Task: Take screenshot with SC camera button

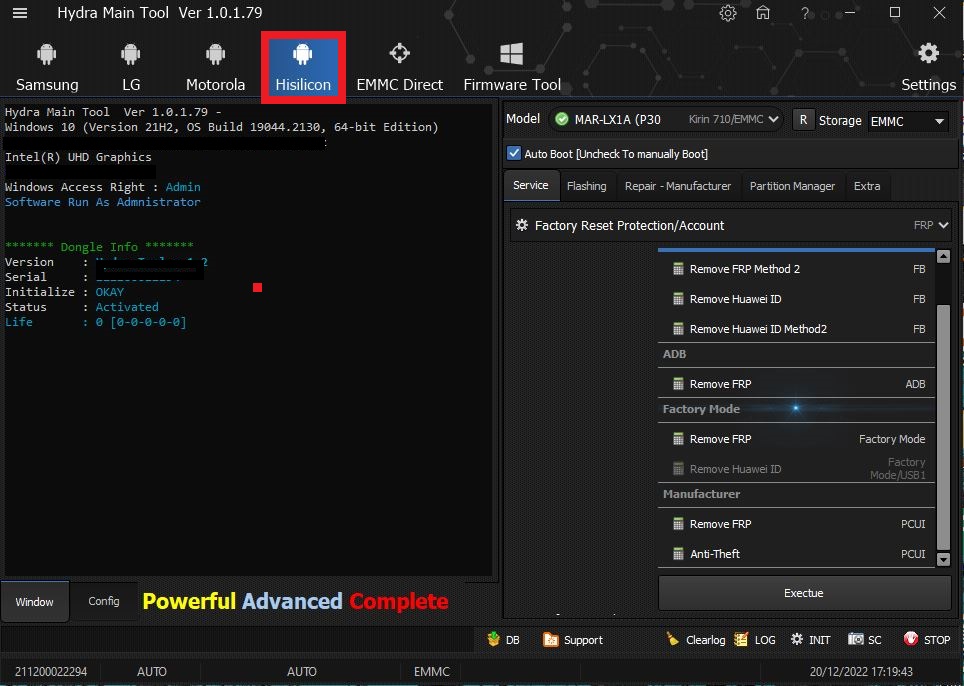Action: point(864,640)
